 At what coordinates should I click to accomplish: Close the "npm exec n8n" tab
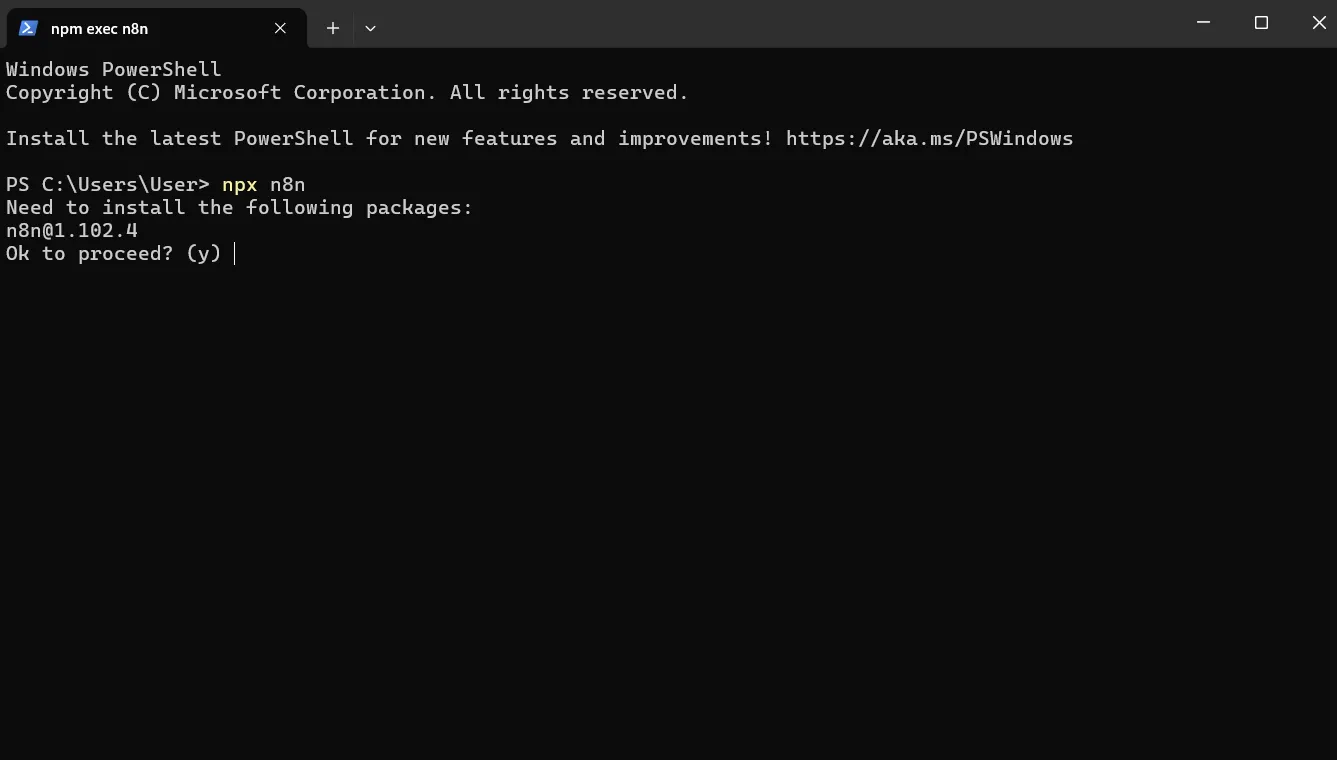pyautogui.click(x=280, y=28)
